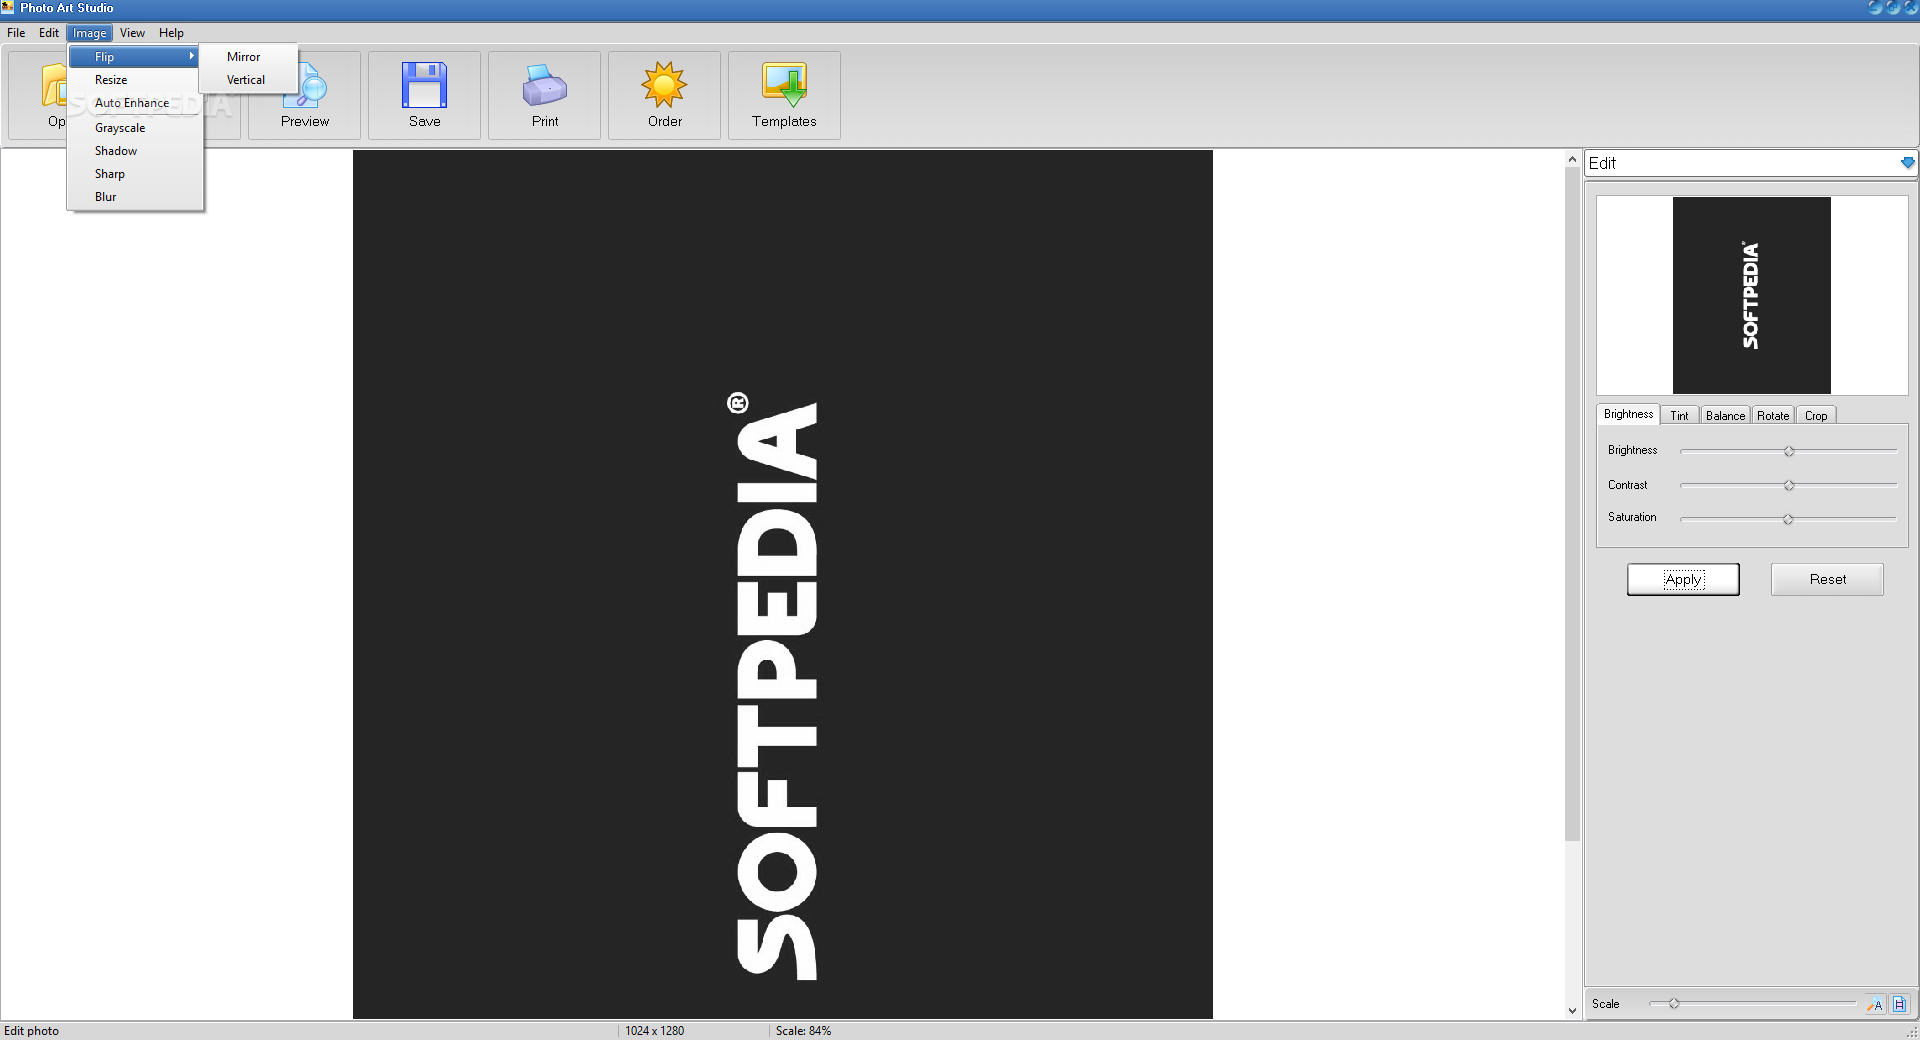This screenshot has width=1920, height=1040.
Task: Open the Help menu
Action: pos(171,33)
